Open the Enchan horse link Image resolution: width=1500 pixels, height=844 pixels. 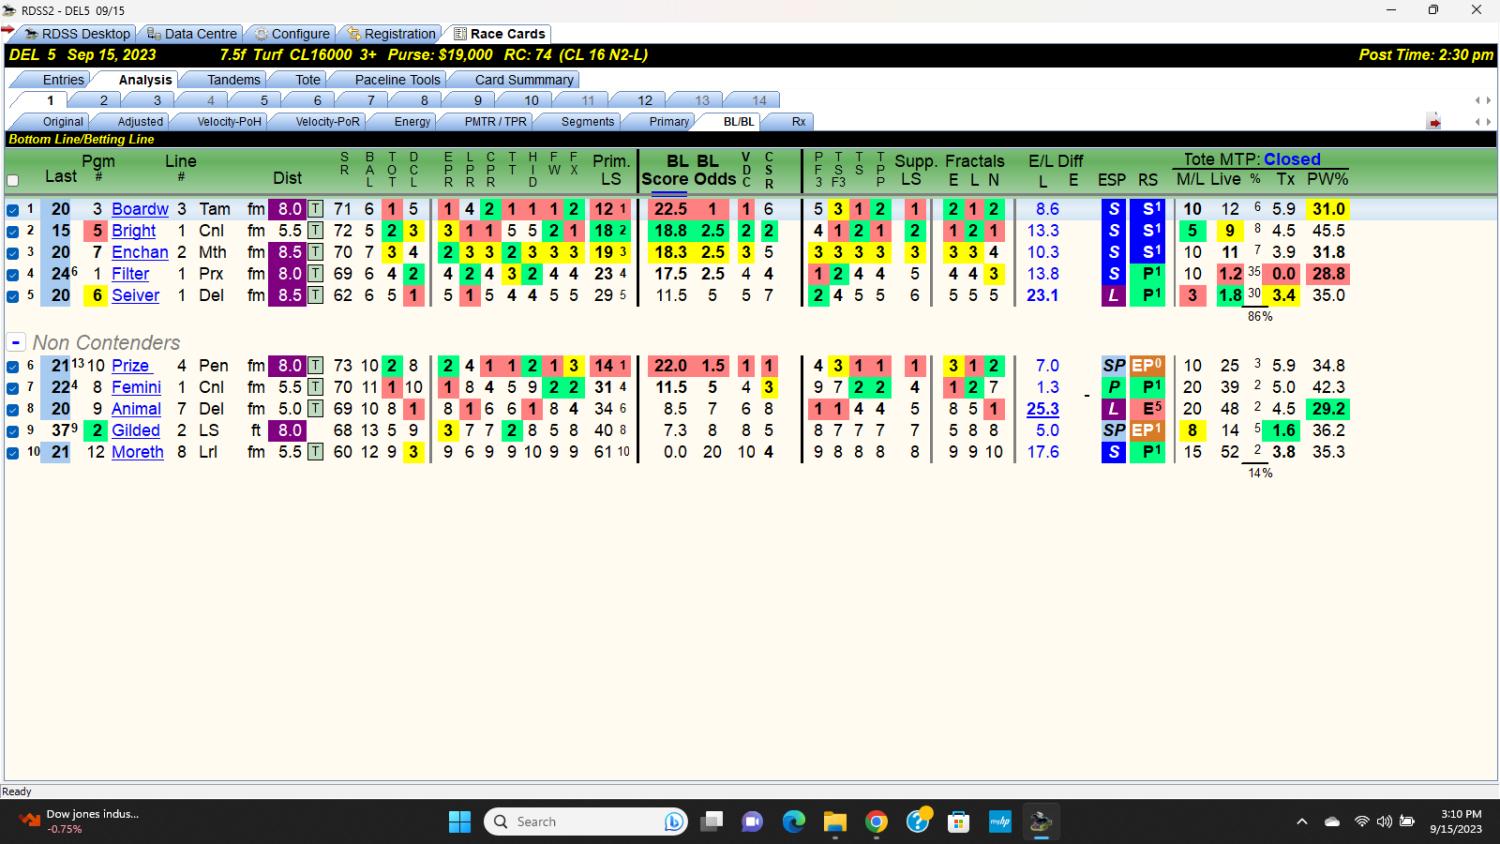coord(140,252)
